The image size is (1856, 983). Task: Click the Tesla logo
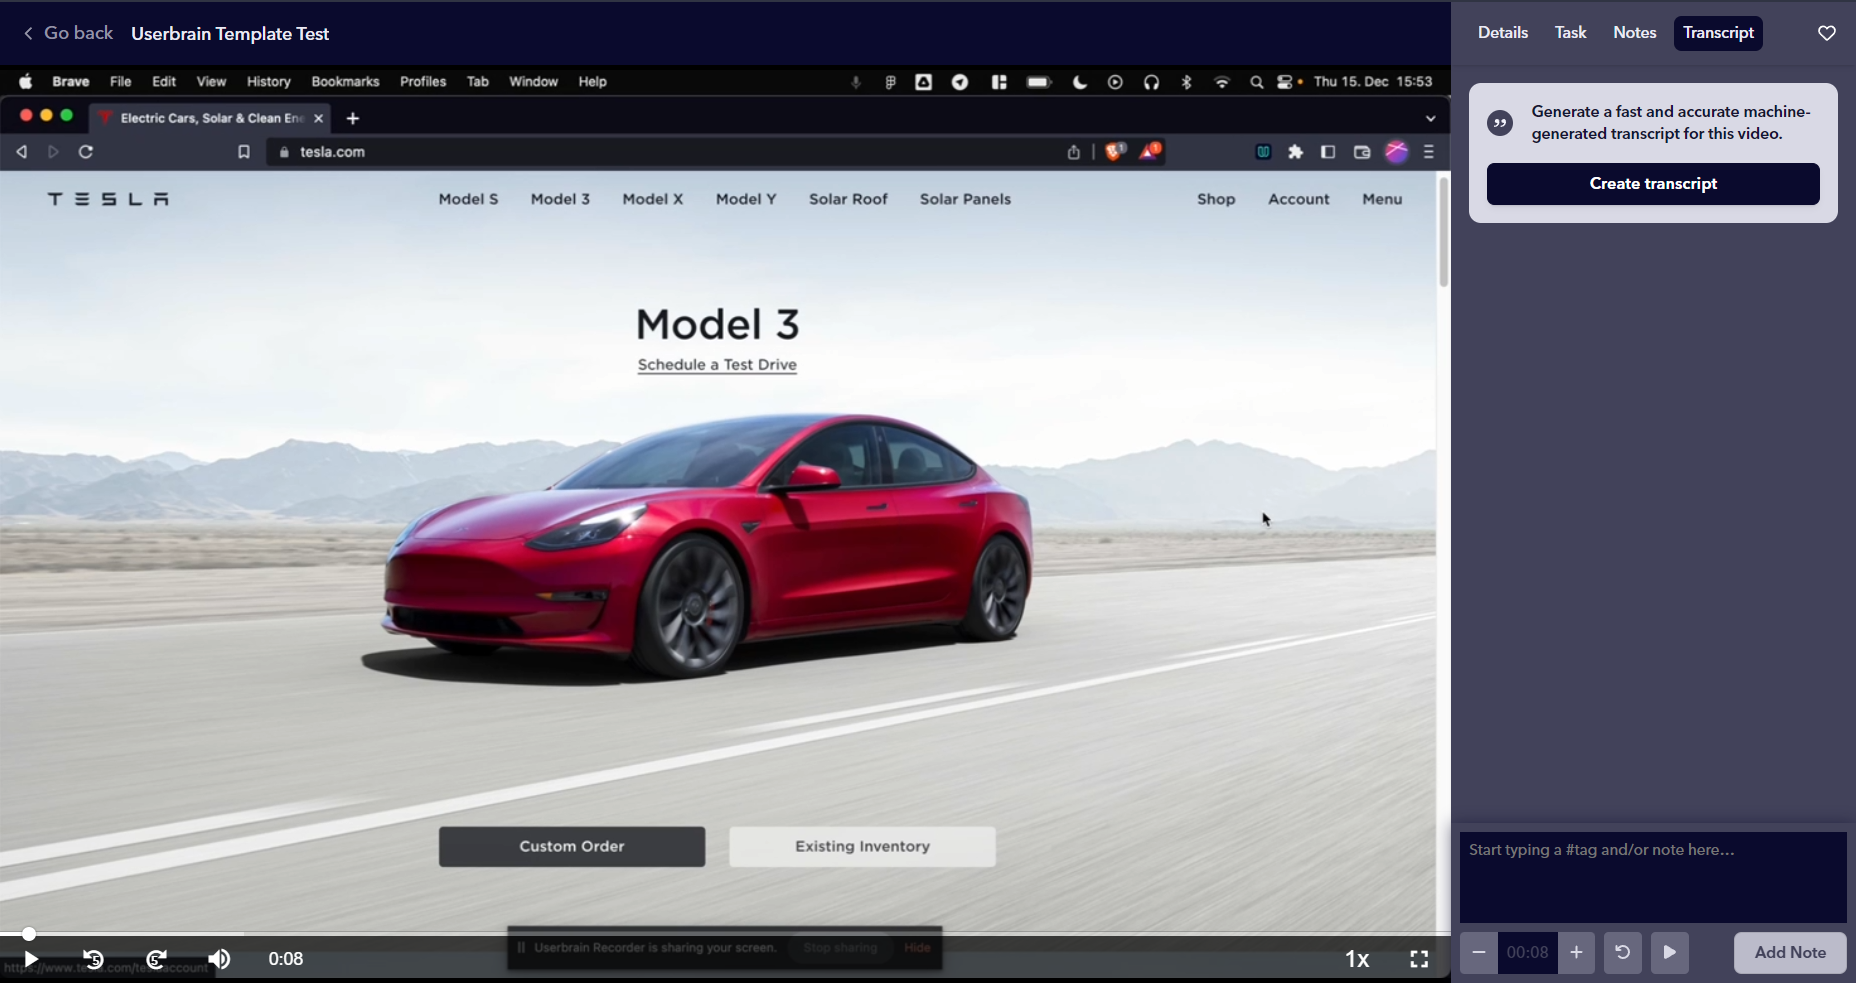(x=108, y=199)
